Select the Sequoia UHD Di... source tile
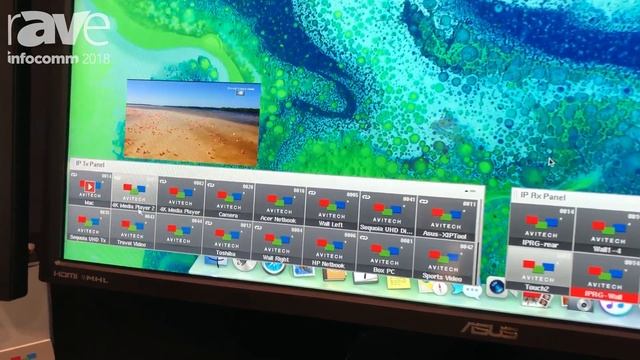This screenshot has width=640, height=360. tap(387, 213)
